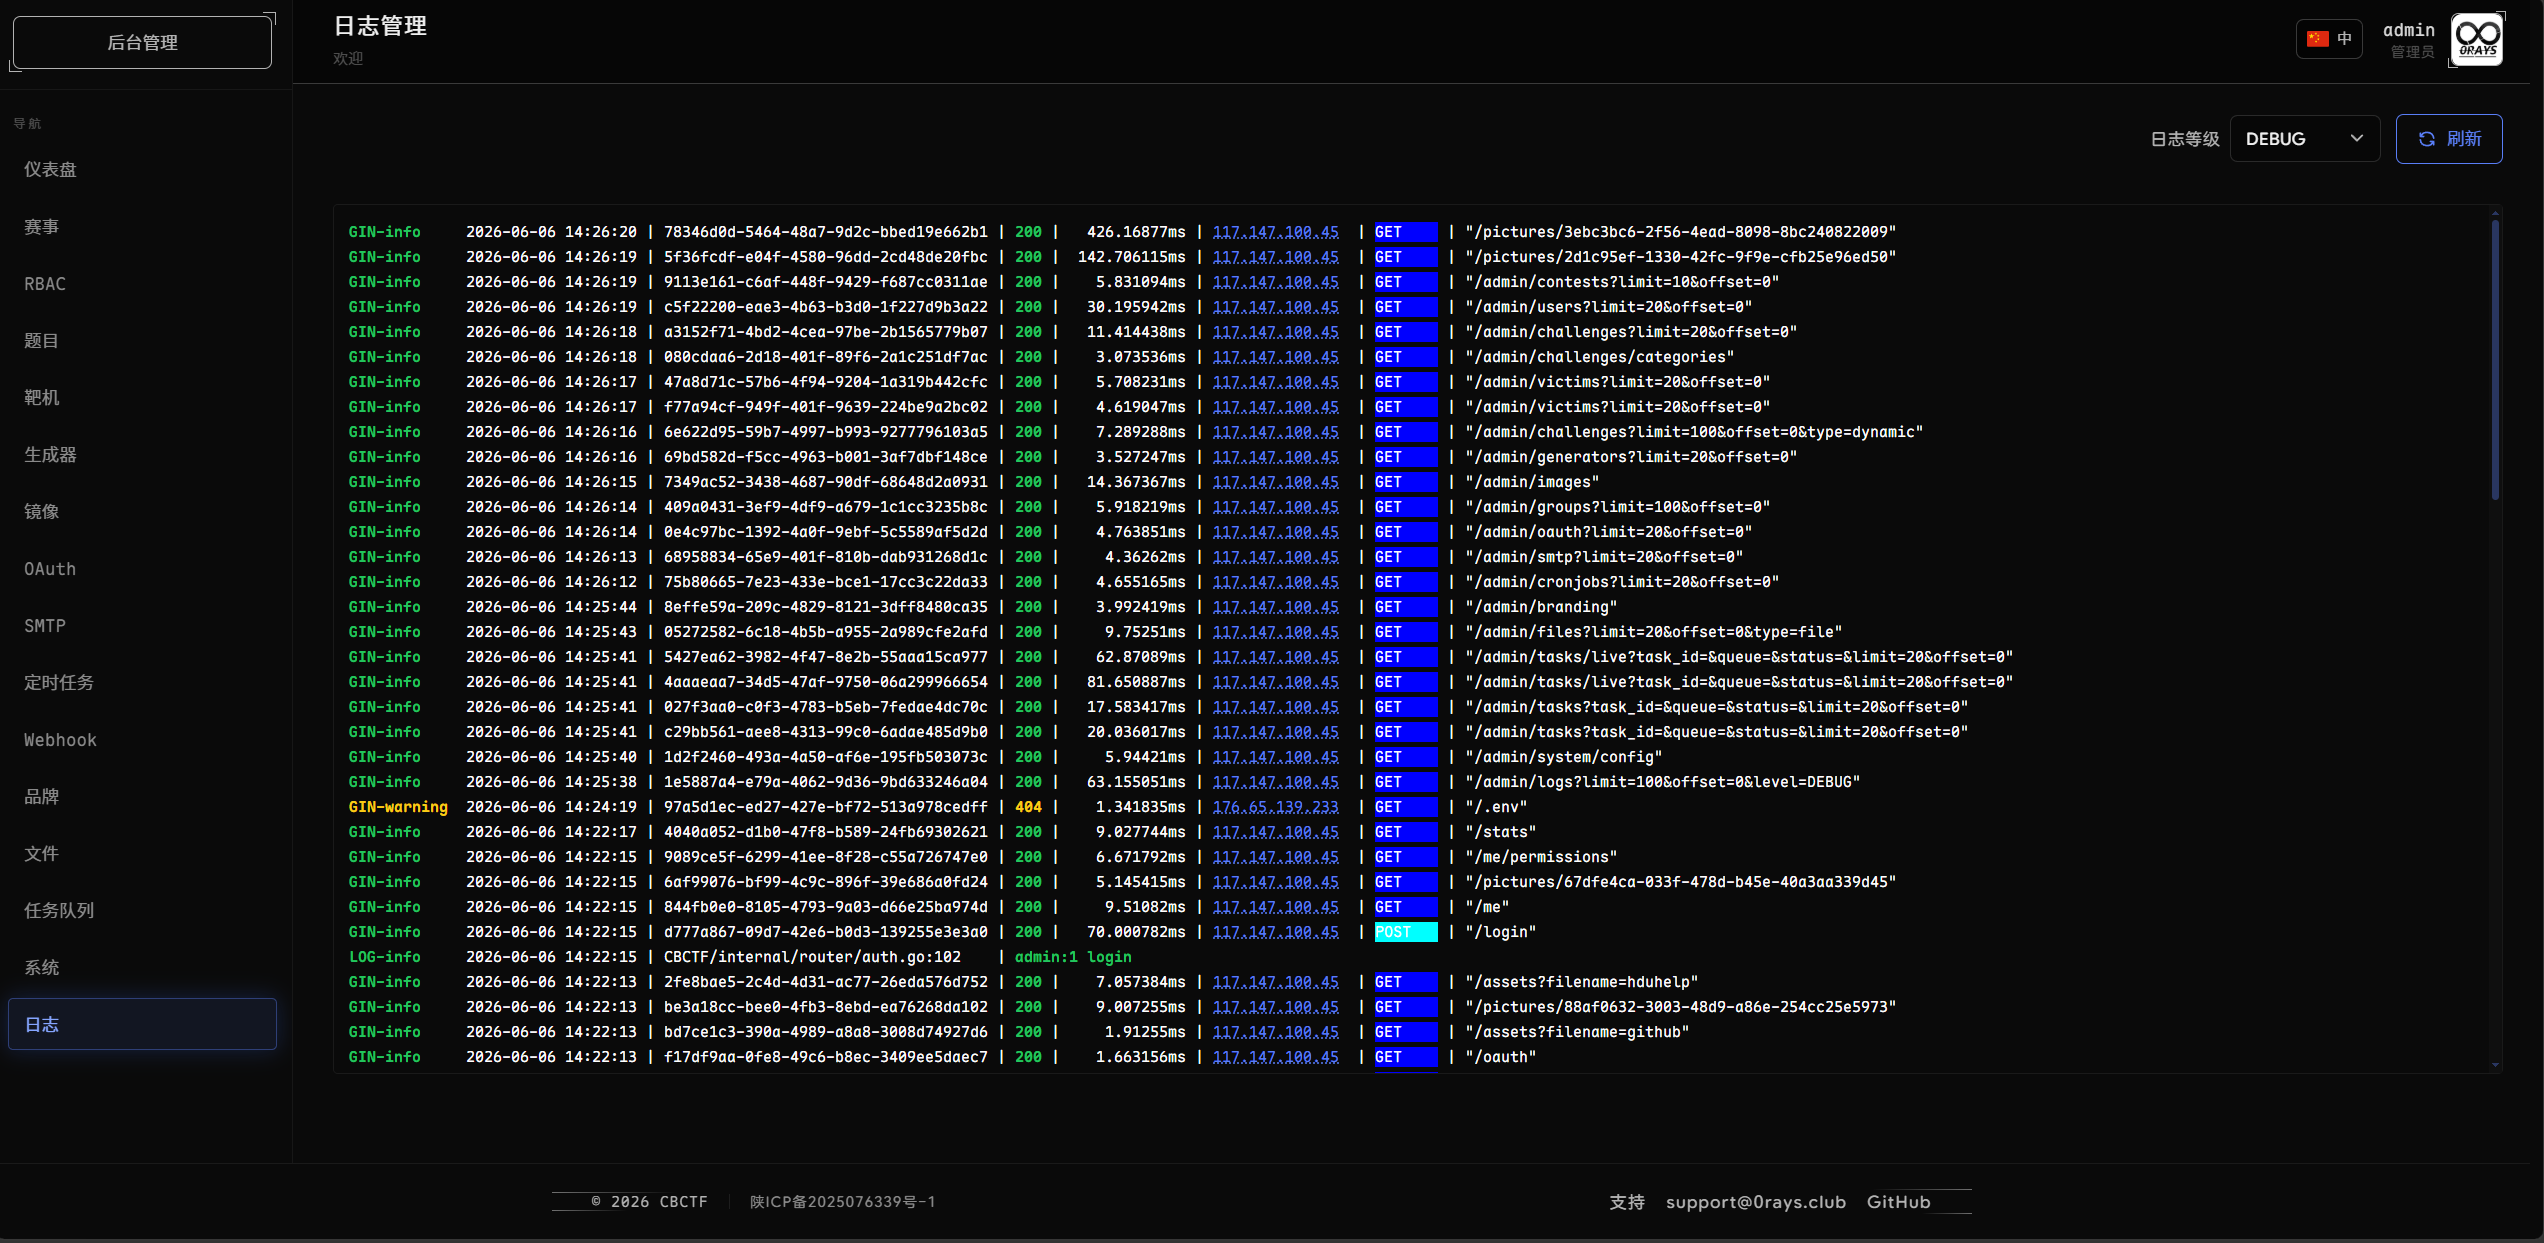Viewport: 2544px width, 1243px height.
Task: Go to the RBAC sidebar item
Action: tap(142, 284)
